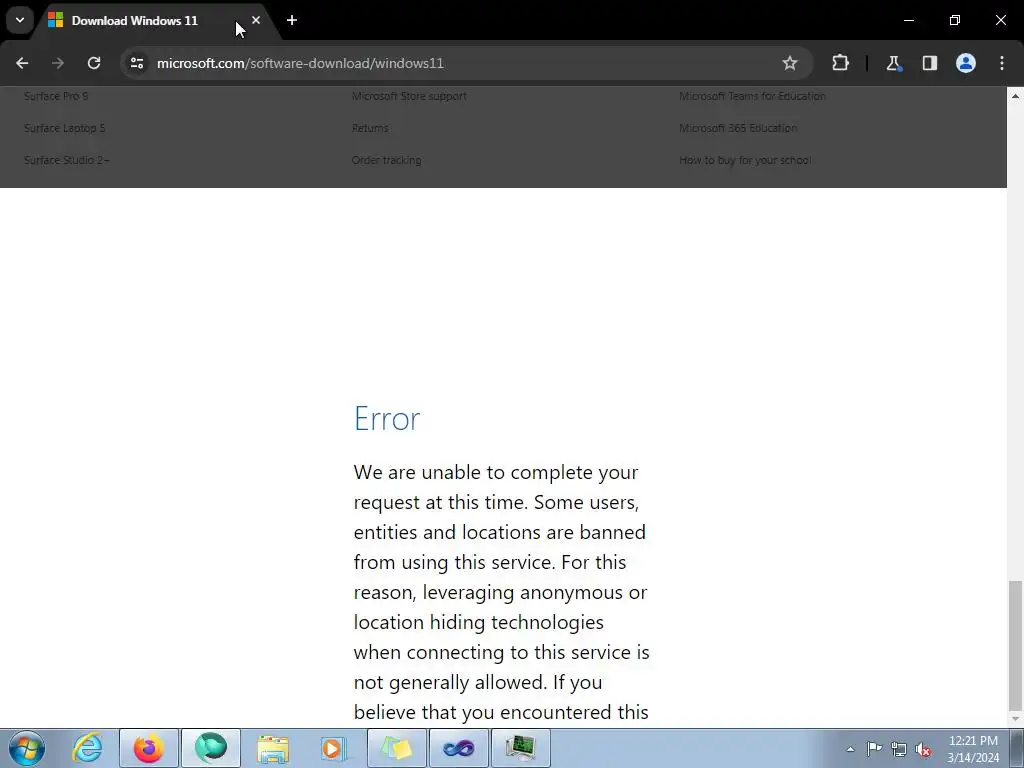Show hidden system tray icons
The image size is (1024, 768).
click(x=850, y=749)
